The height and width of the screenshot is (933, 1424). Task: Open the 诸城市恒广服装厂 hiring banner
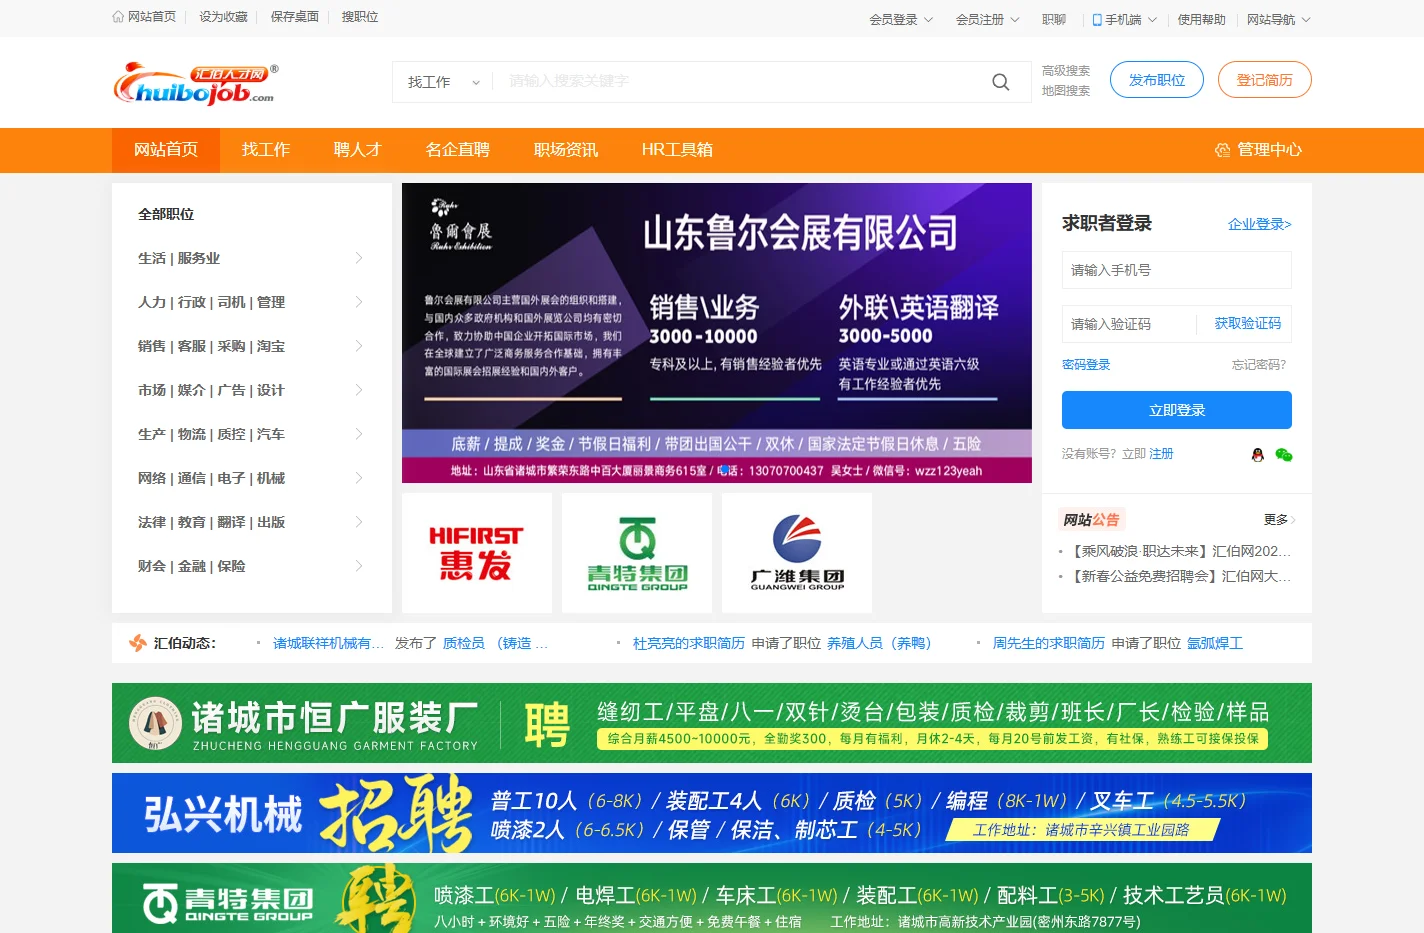(x=712, y=723)
